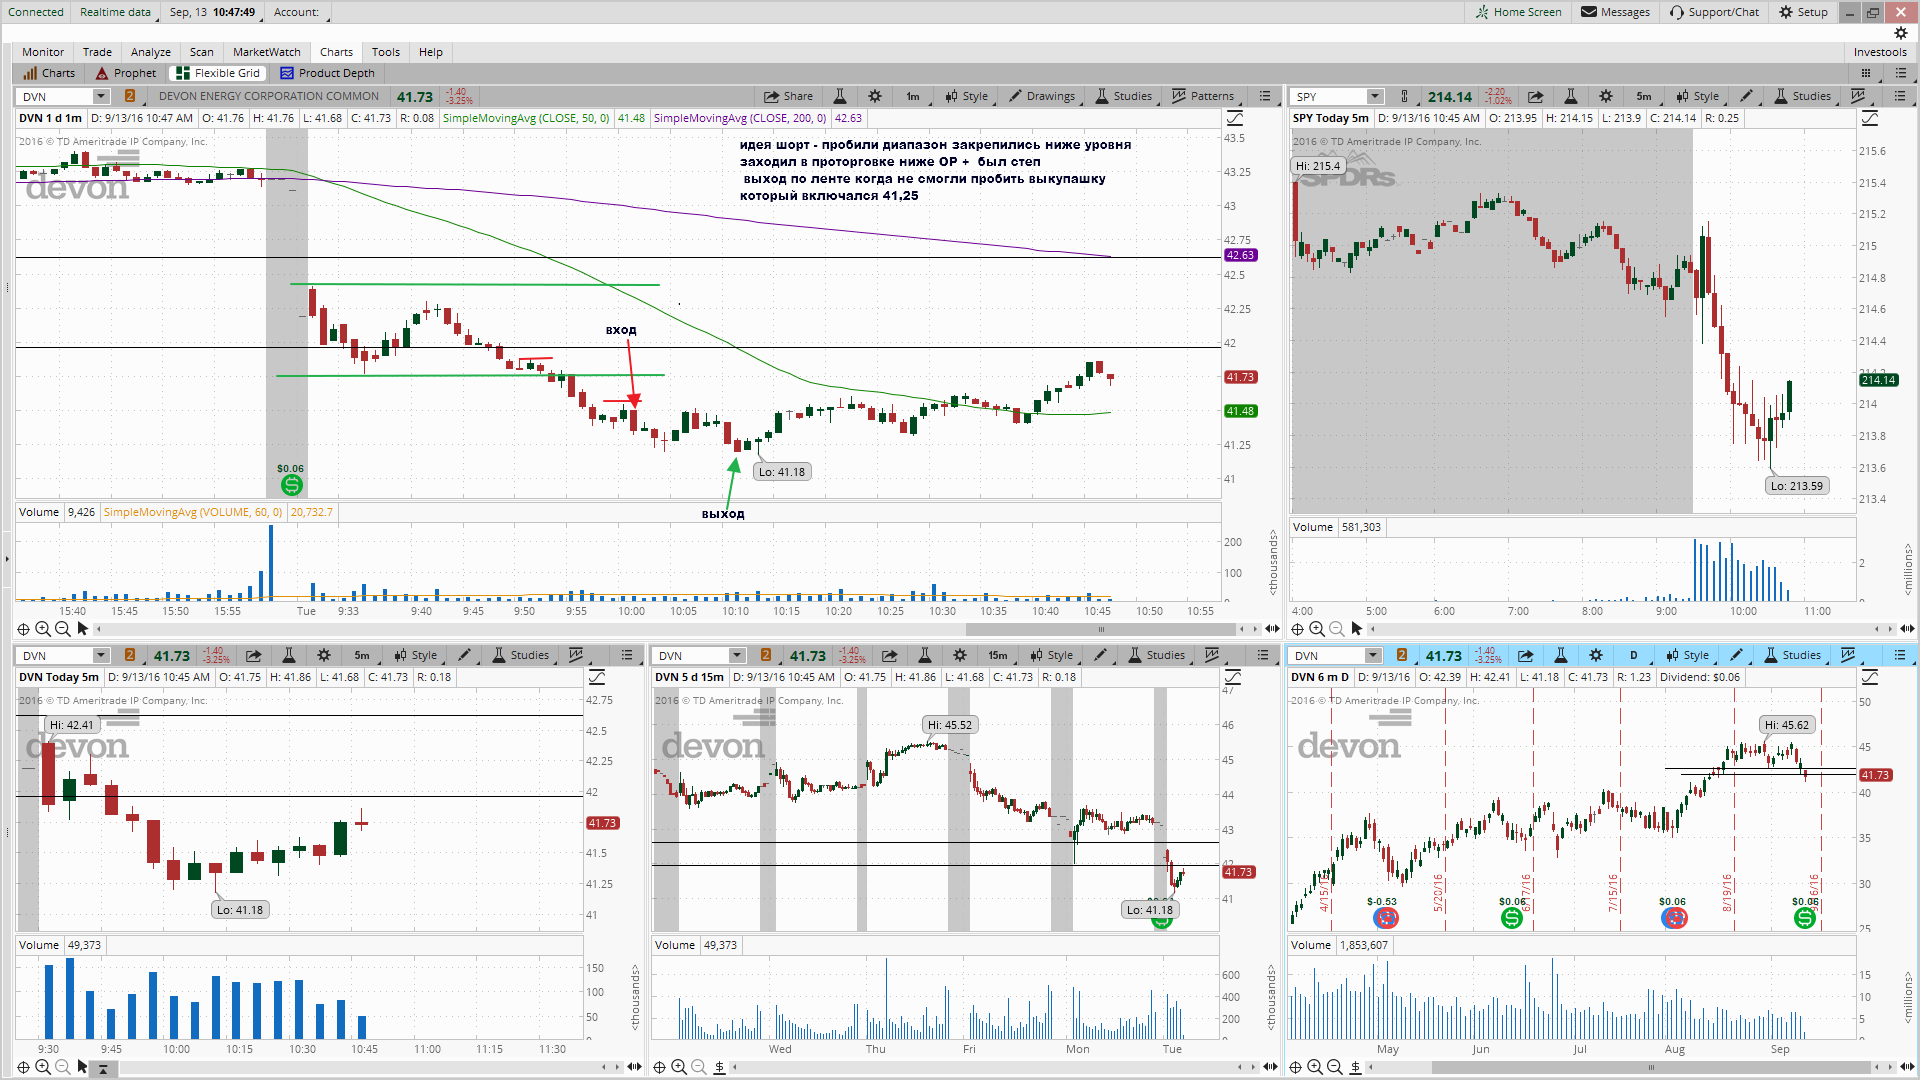This screenshot has width=1920, height=1080.
Task: Click the patterns icon in the SPY chart toolbar
Action: click(x=1858, y=96)
